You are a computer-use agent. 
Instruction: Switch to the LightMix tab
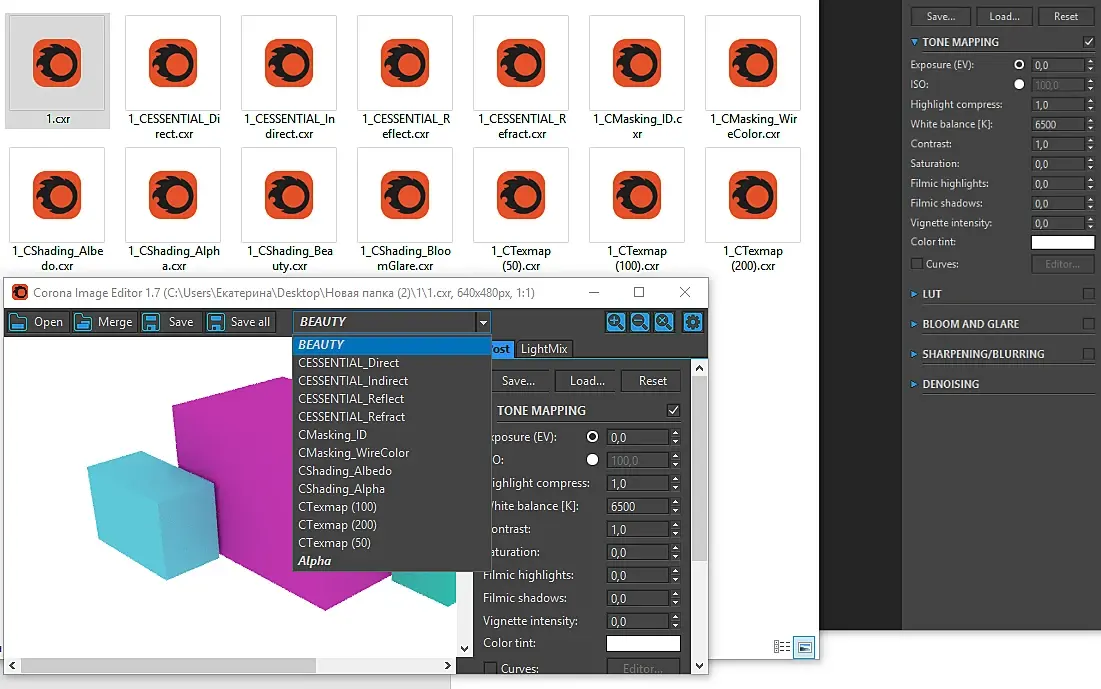[543, 348]
